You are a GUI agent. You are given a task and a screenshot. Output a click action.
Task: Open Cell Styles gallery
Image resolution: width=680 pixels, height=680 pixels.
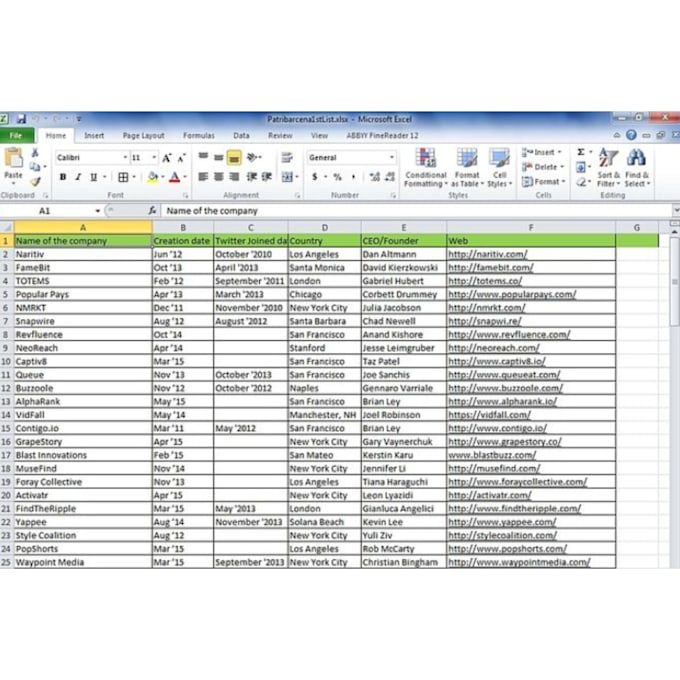(x=499, y=167)
